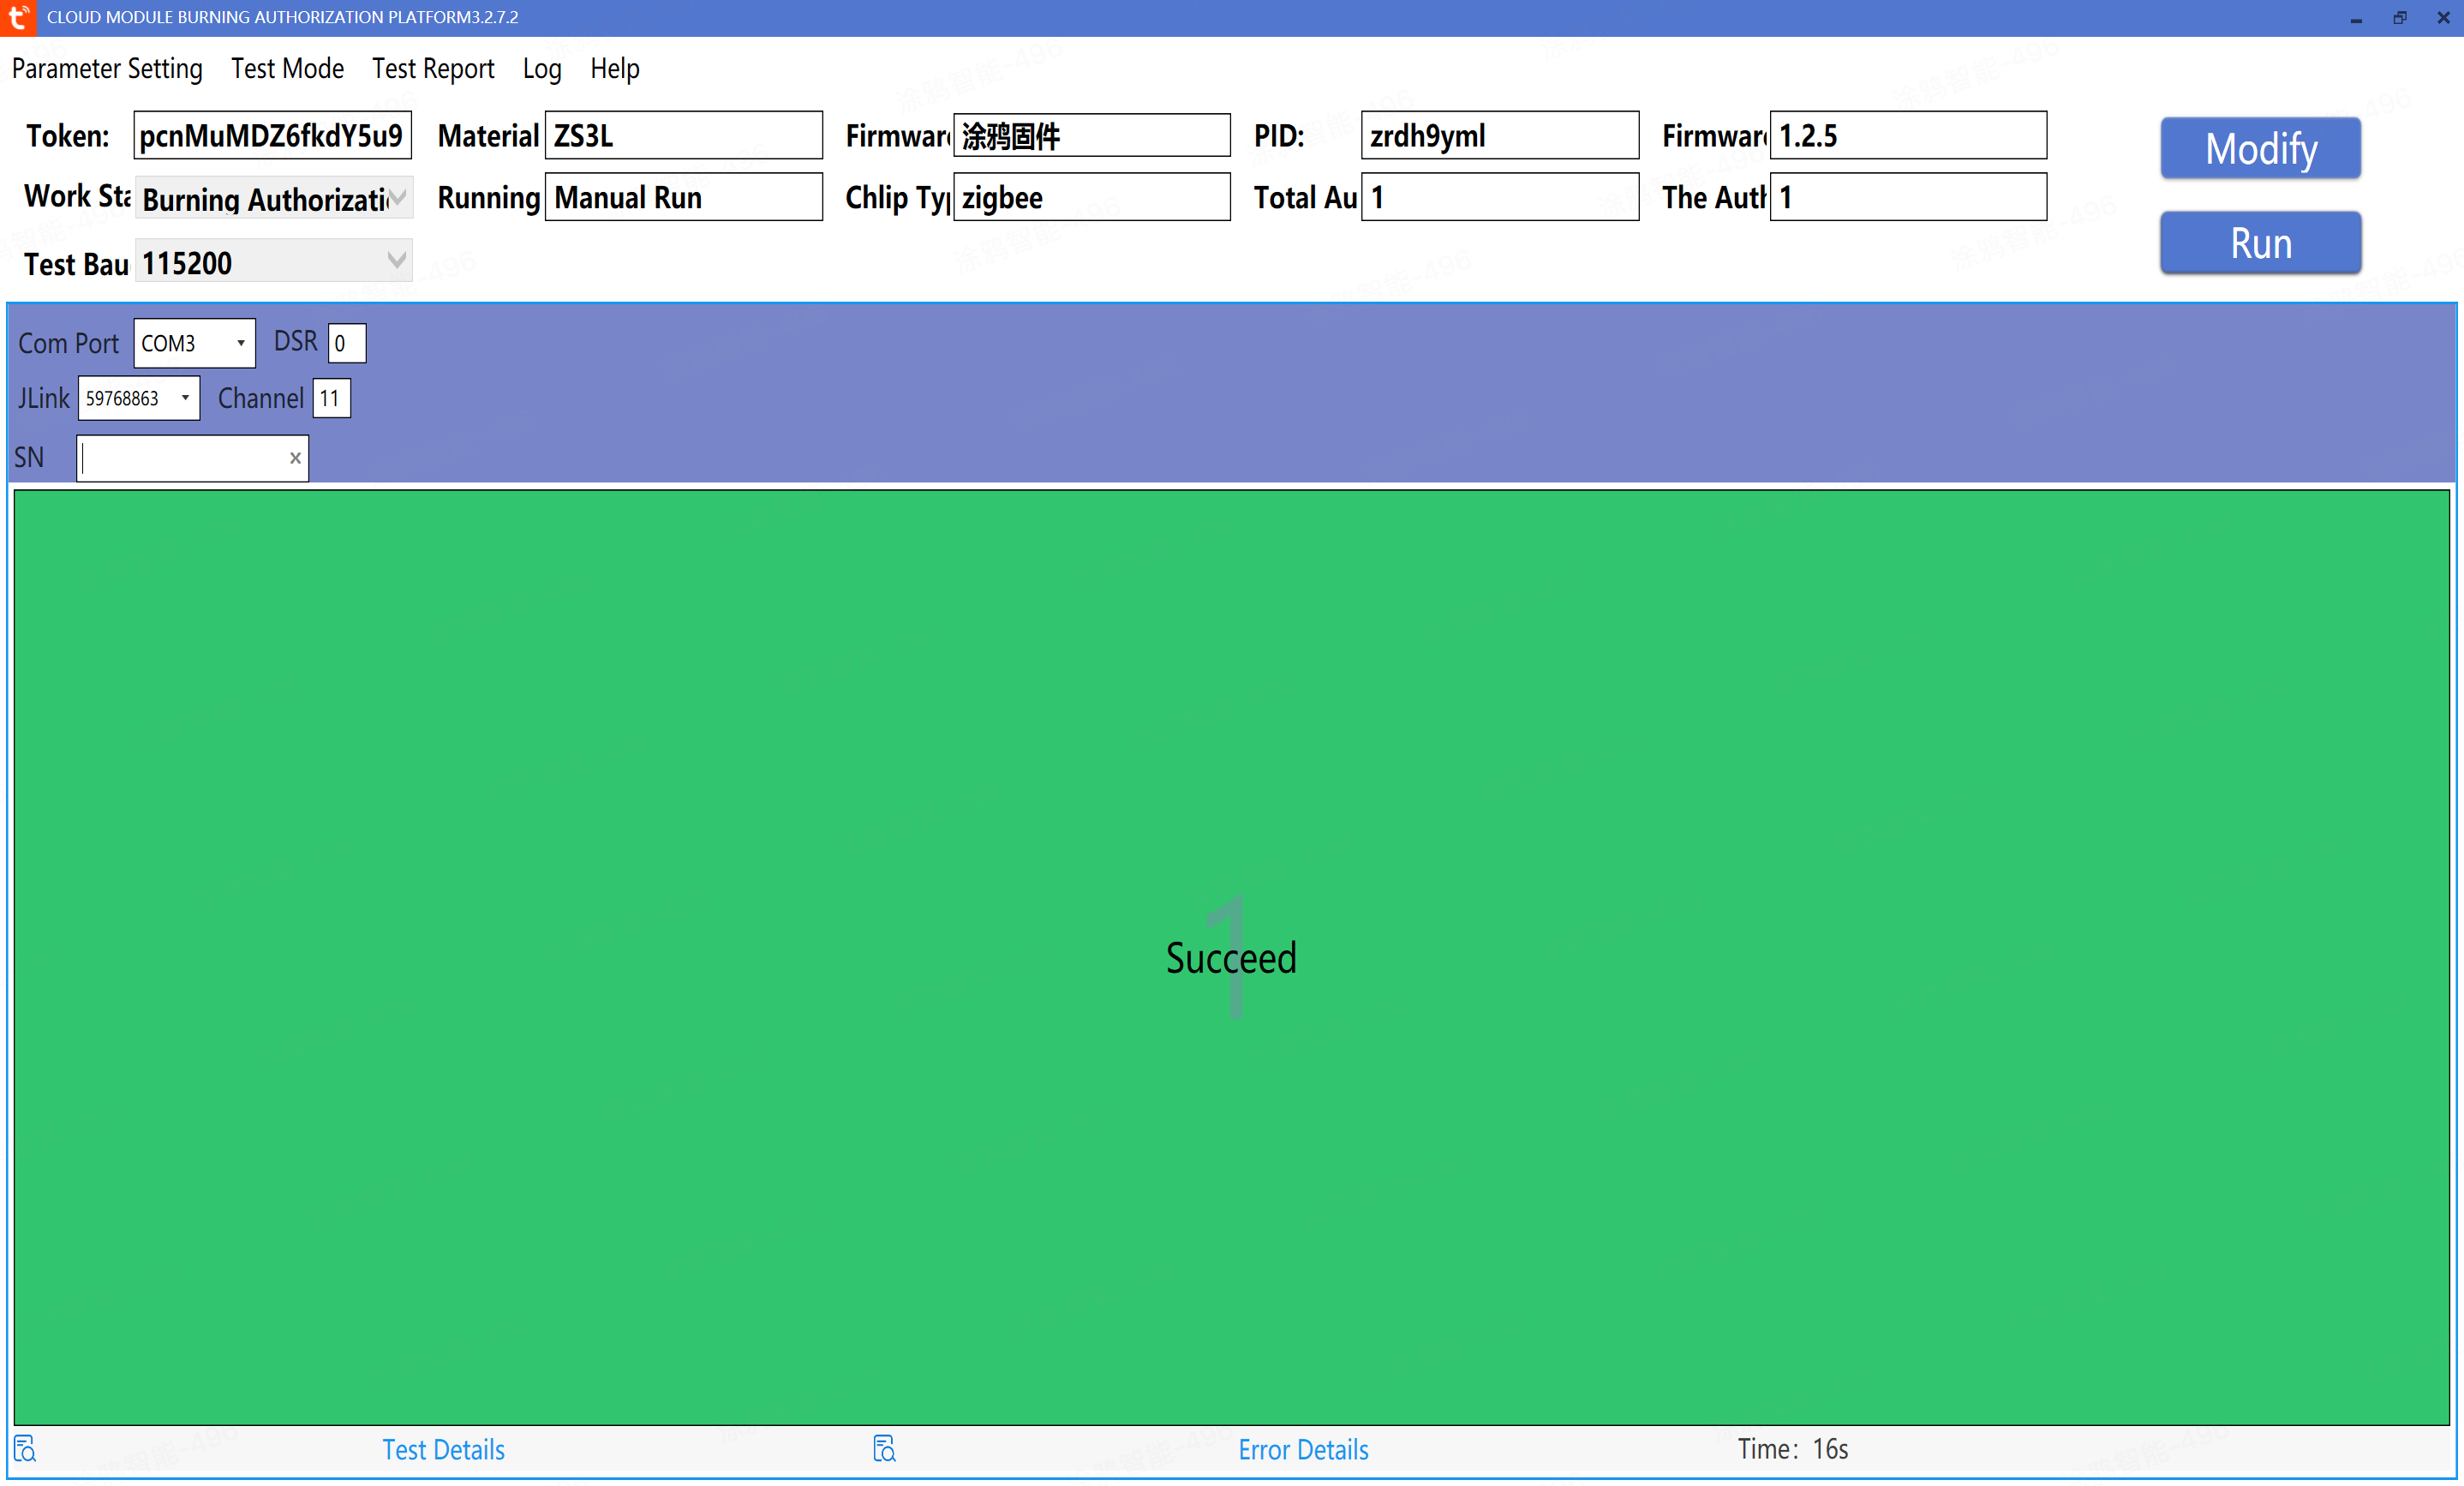Screen dimensions: 2464x1486
Task: Click the green Succeed status panel
Action: (1230, 957)
